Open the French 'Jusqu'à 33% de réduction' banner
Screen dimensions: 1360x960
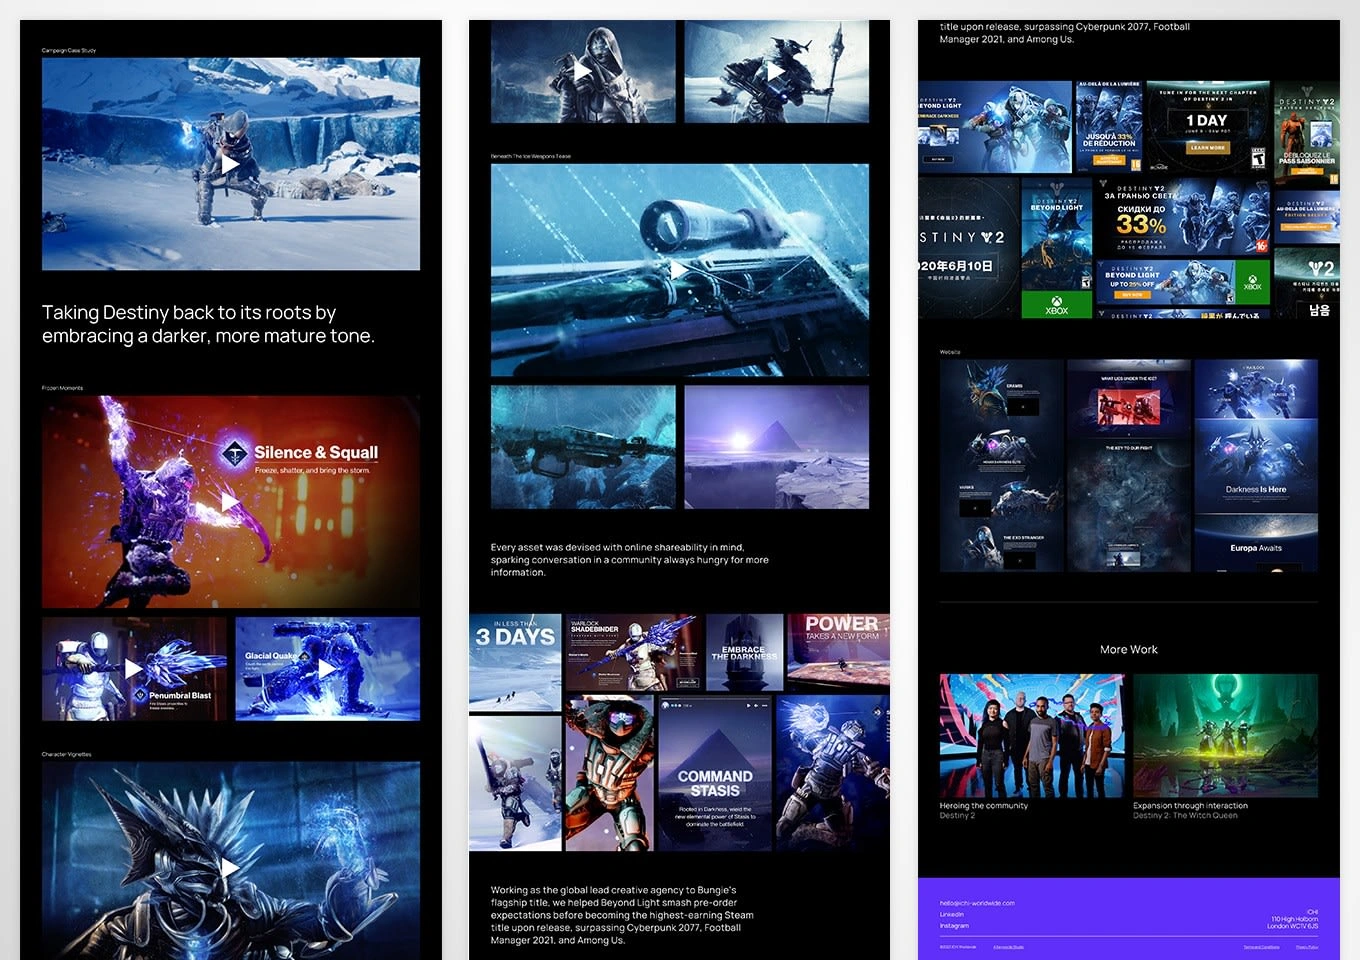coord(1108,127)
